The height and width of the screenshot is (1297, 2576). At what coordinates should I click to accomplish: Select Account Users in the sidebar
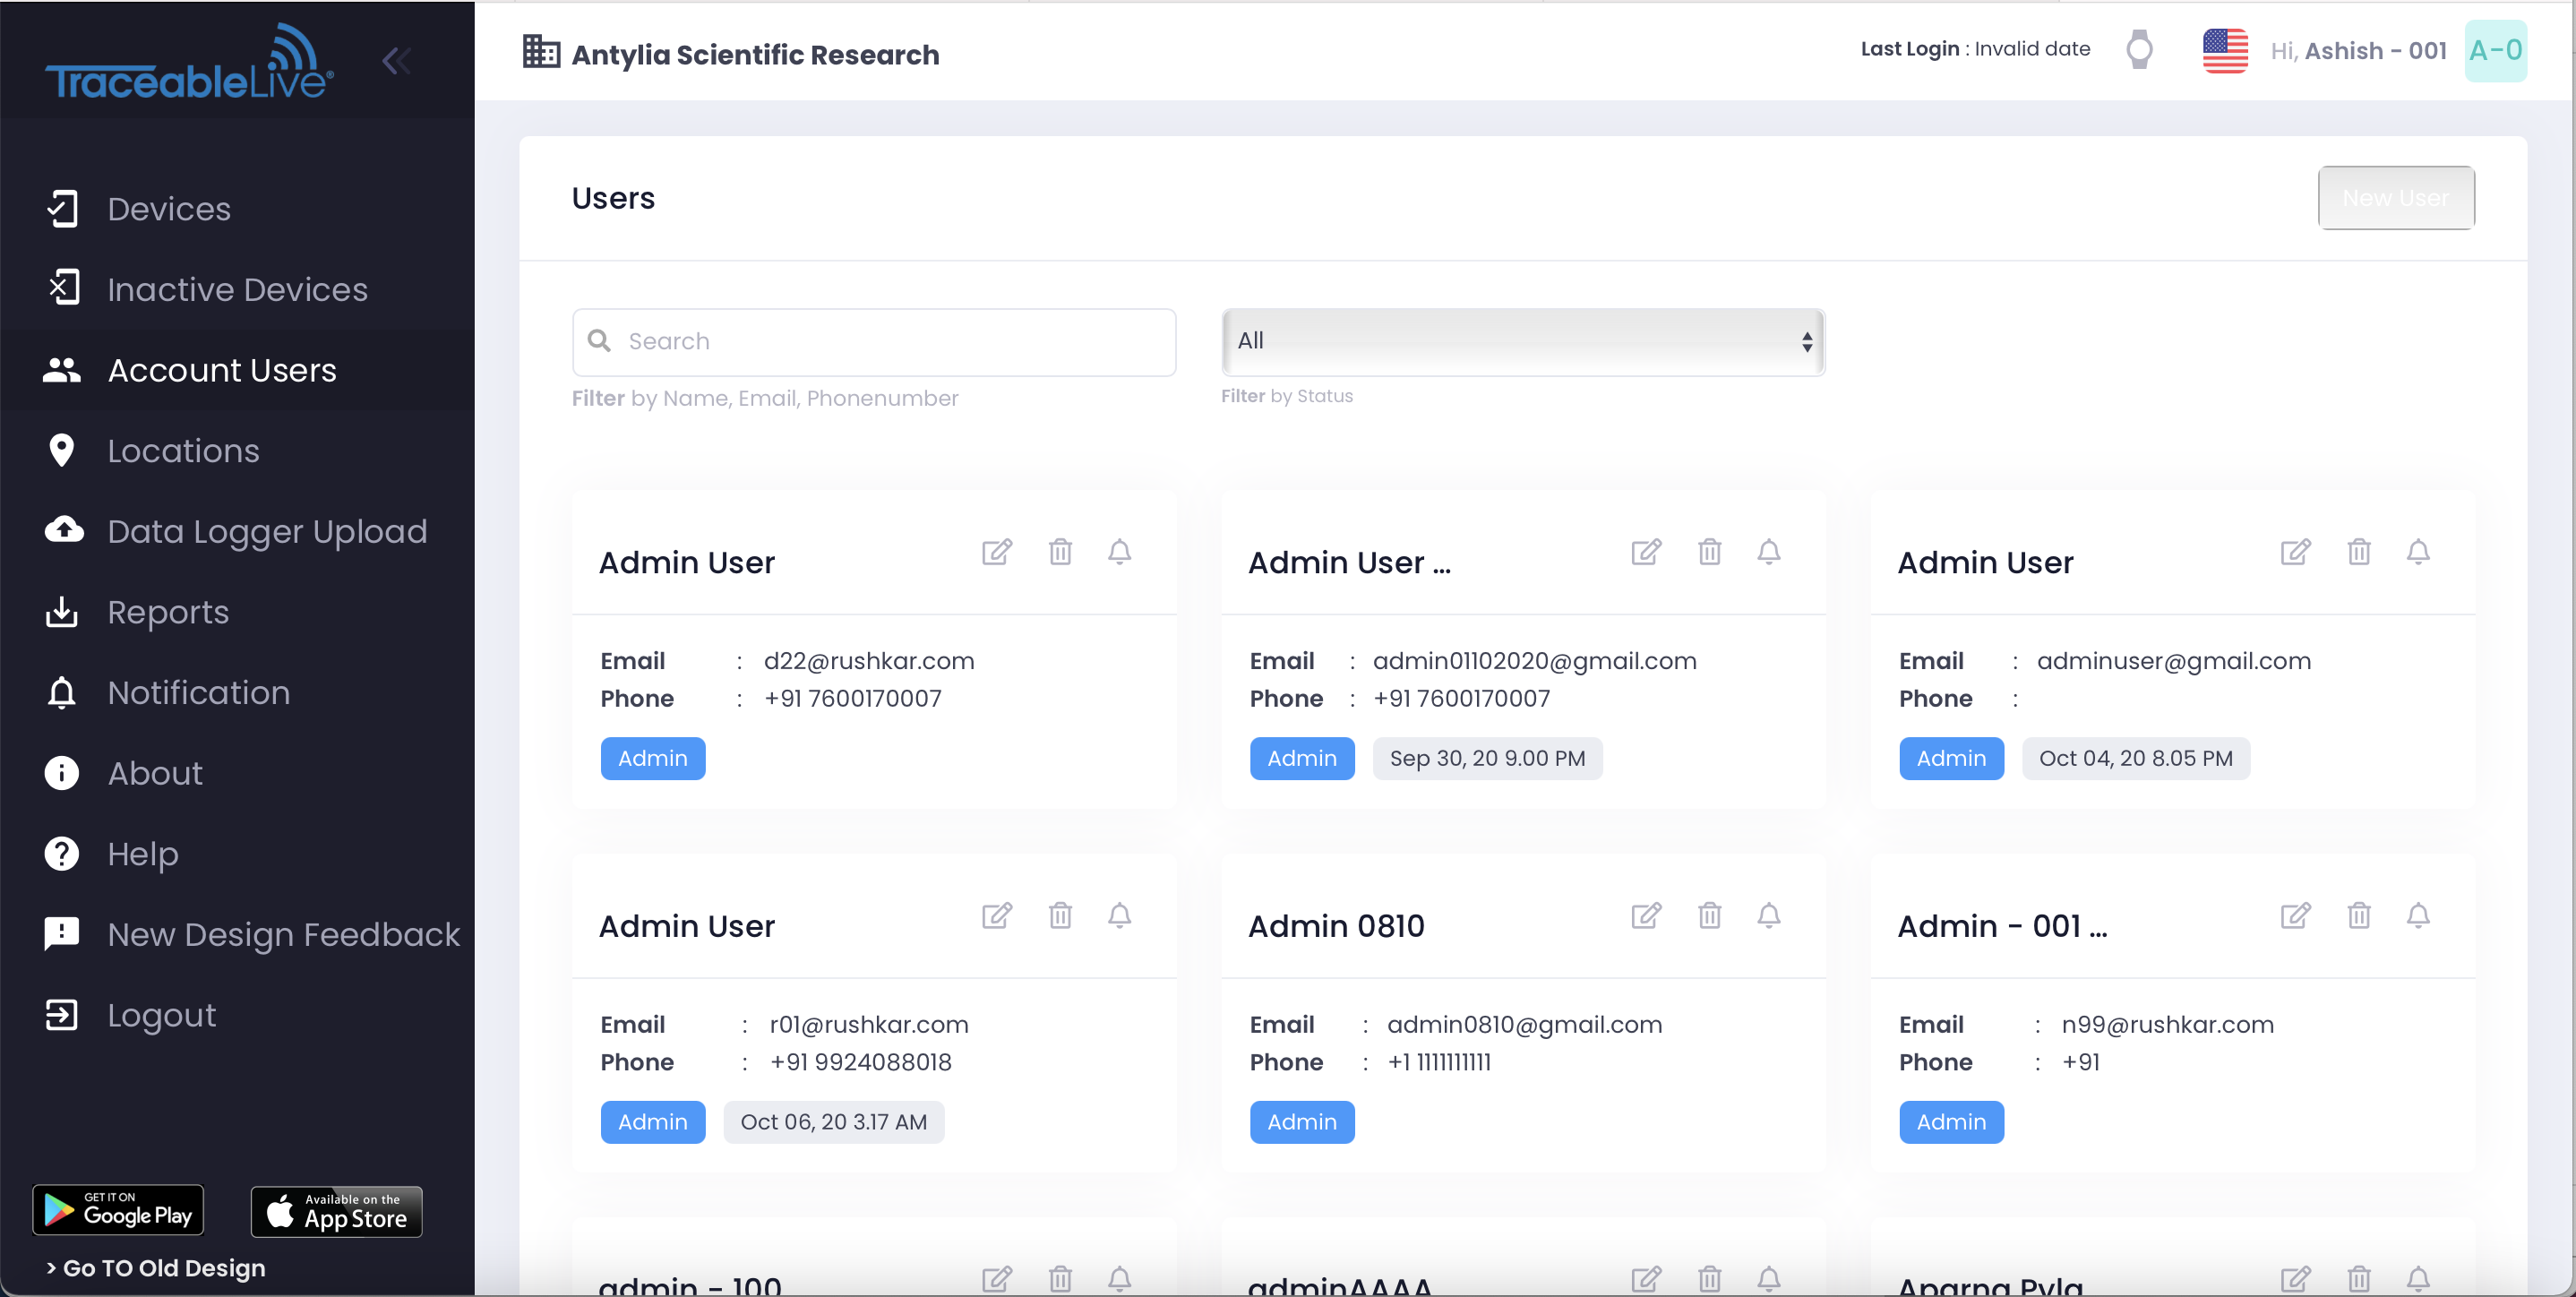click(237, 371)
